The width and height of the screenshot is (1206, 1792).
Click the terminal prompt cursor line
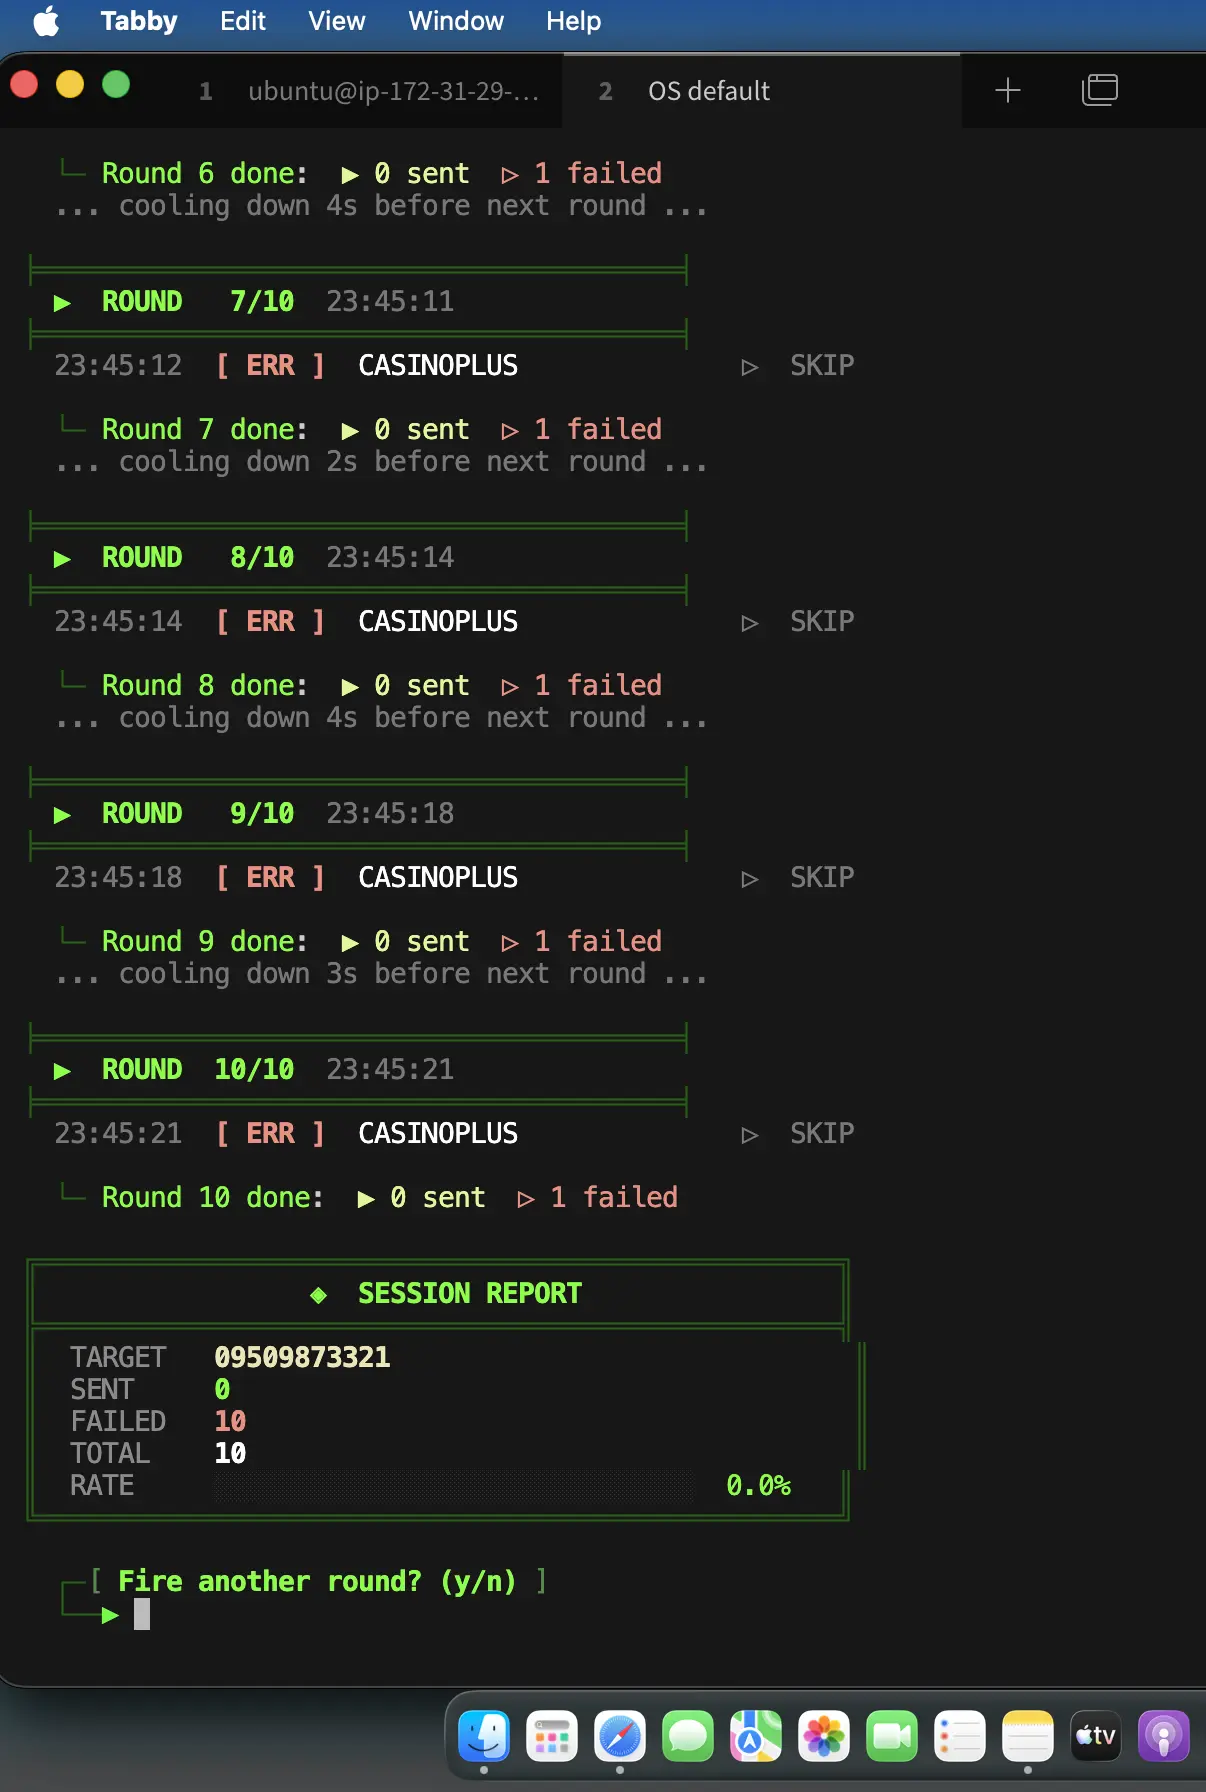(142, 1614)
